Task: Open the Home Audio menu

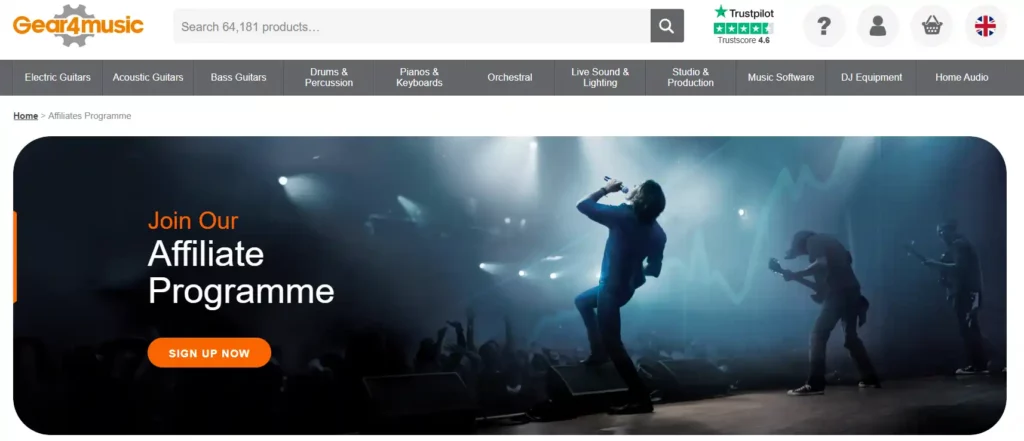Action: click(961, 77)
